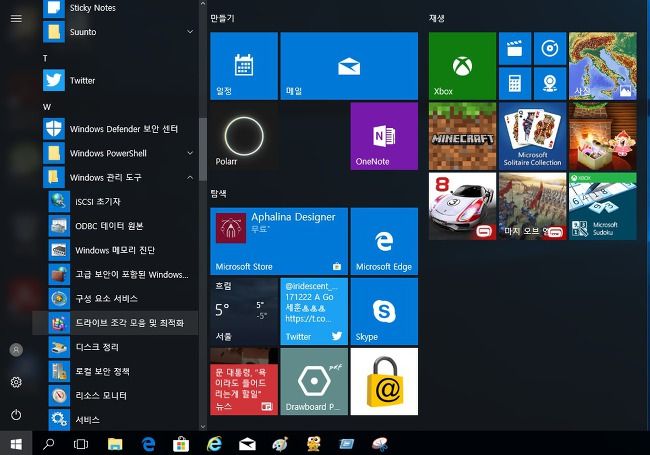Open the Skype tile
The height and width of the screenshot is (455, 650).
click(384, 312)
